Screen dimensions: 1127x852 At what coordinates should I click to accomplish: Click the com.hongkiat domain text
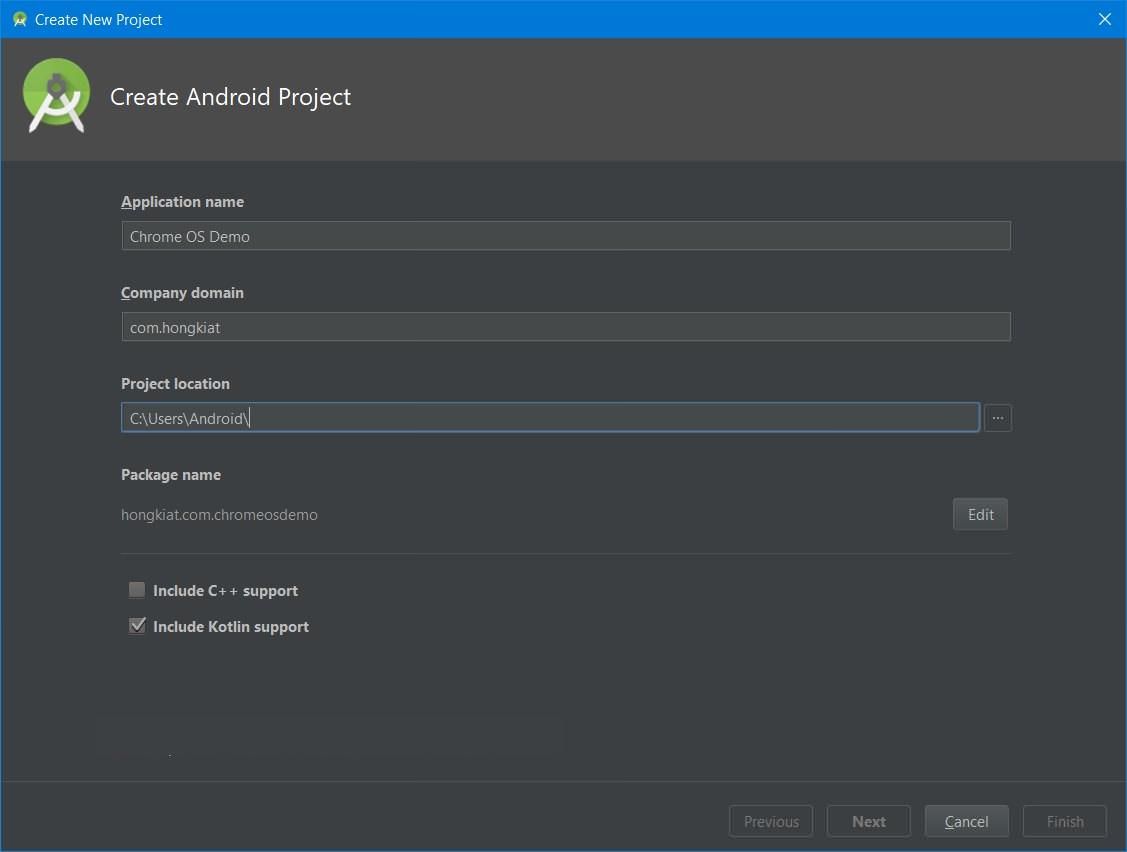click(174, 327)
